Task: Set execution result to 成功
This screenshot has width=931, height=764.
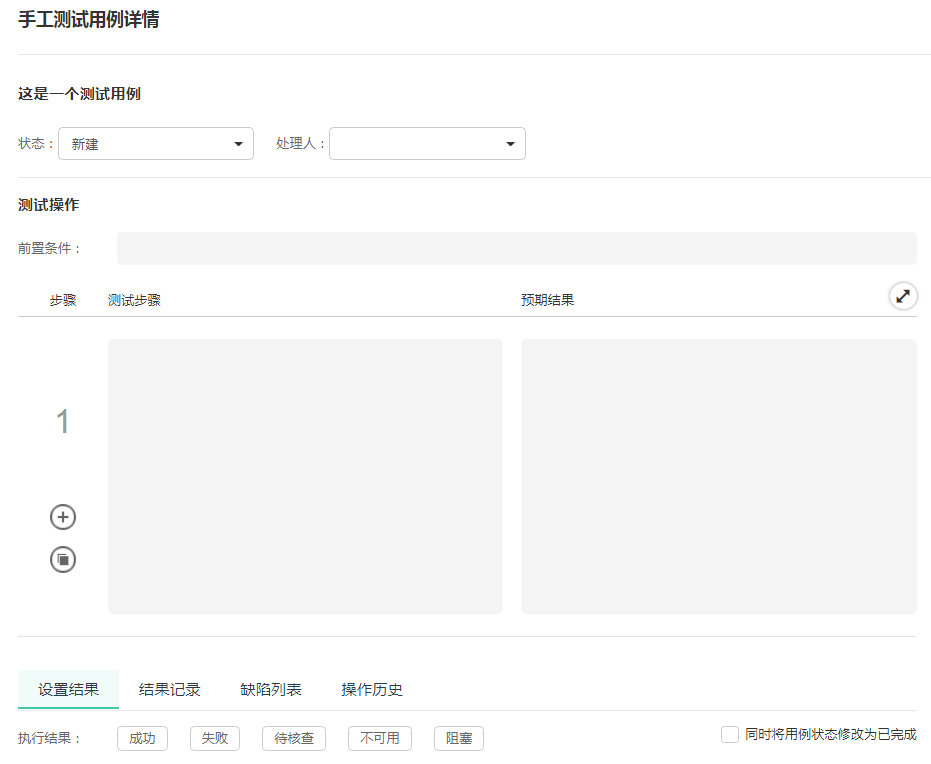Action: click(x=142, y=738)
